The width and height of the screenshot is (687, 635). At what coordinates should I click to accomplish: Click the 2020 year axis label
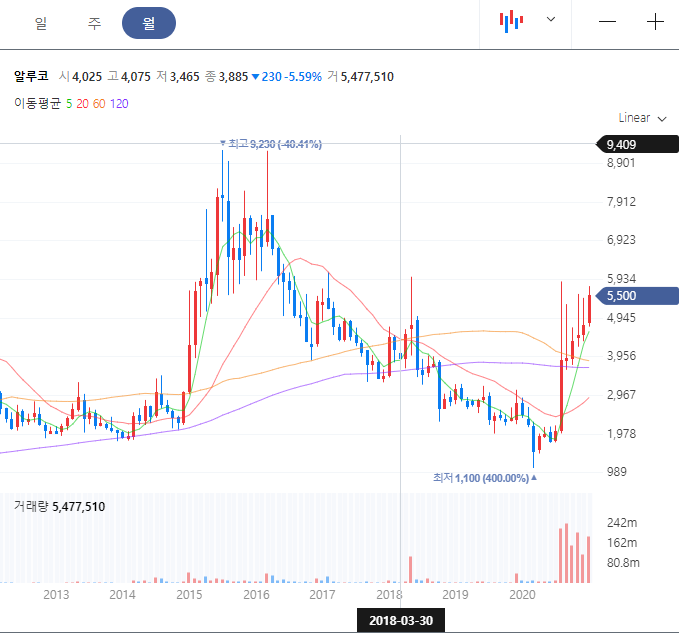click(x=522, y=595)
